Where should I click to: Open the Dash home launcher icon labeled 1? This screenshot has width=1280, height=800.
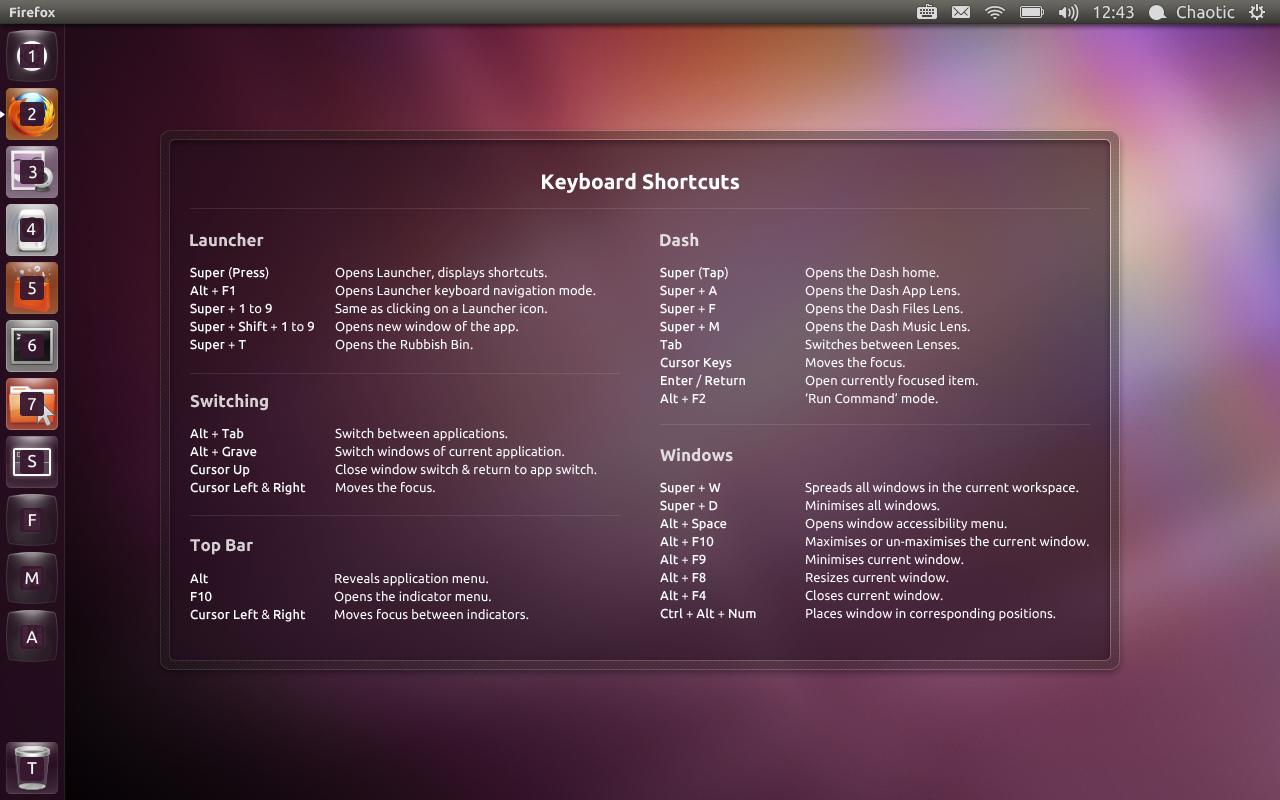pyautogui.click(x=32, y=56)
